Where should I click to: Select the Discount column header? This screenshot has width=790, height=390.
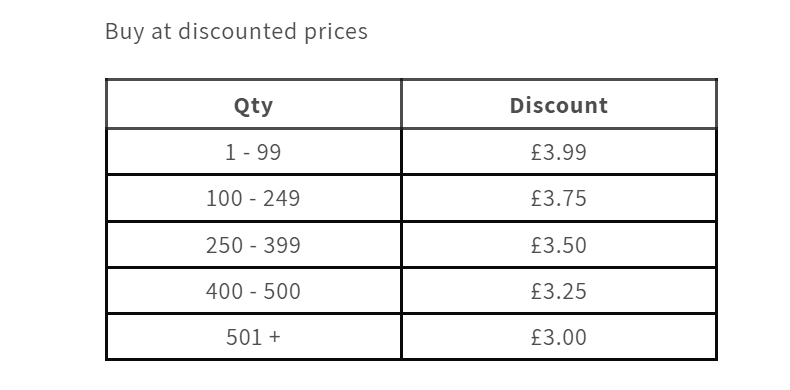coord(559,105)
